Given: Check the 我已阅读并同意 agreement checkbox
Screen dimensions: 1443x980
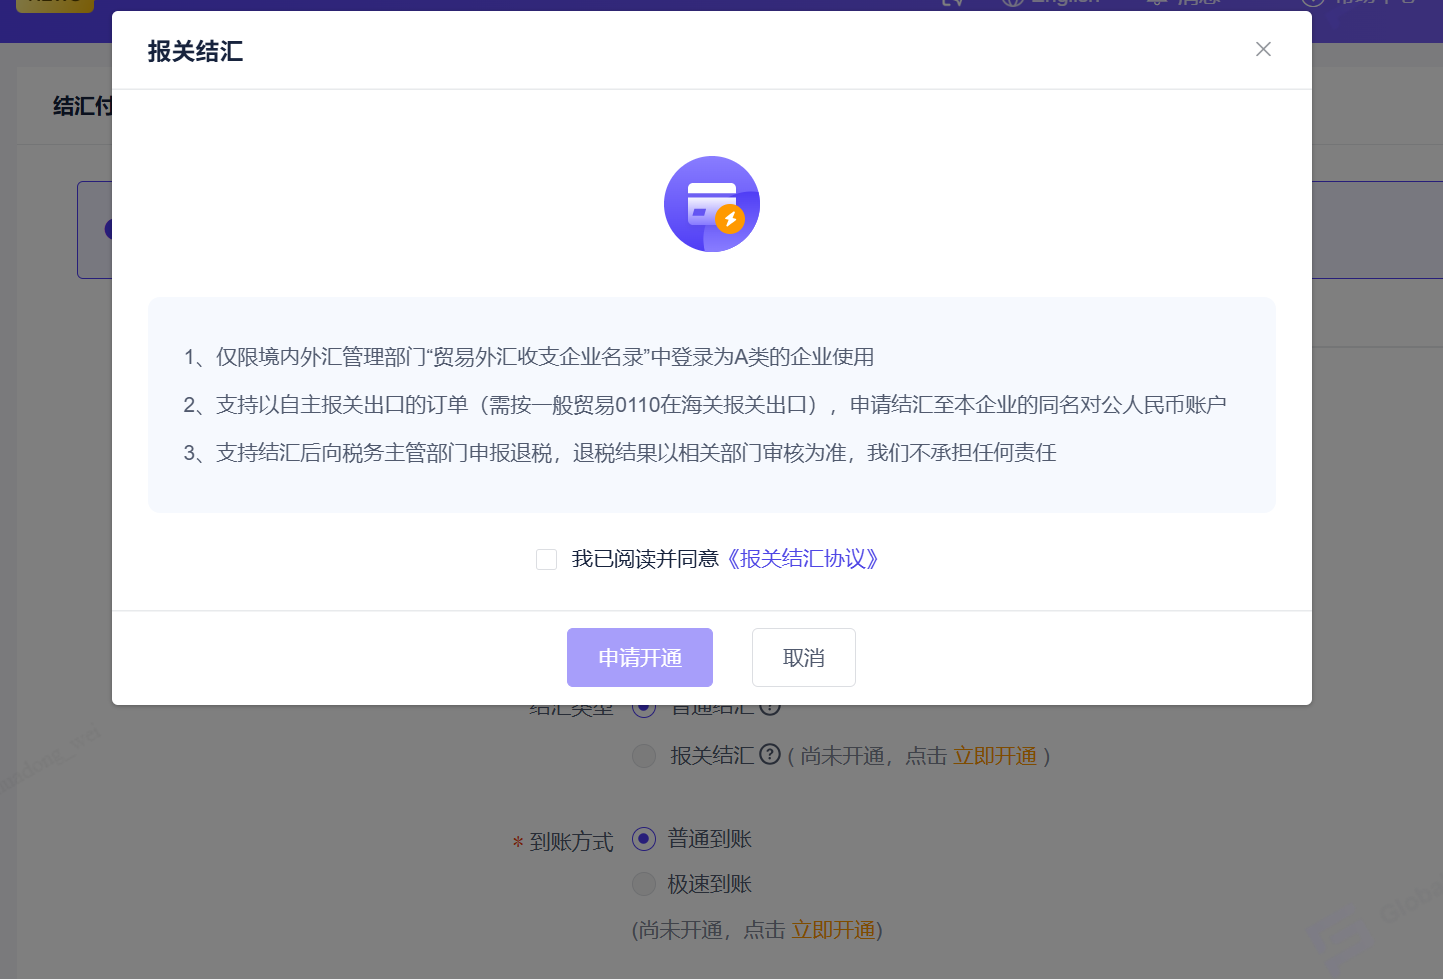Looking at the screenshot, I should (x=546, y=559).
